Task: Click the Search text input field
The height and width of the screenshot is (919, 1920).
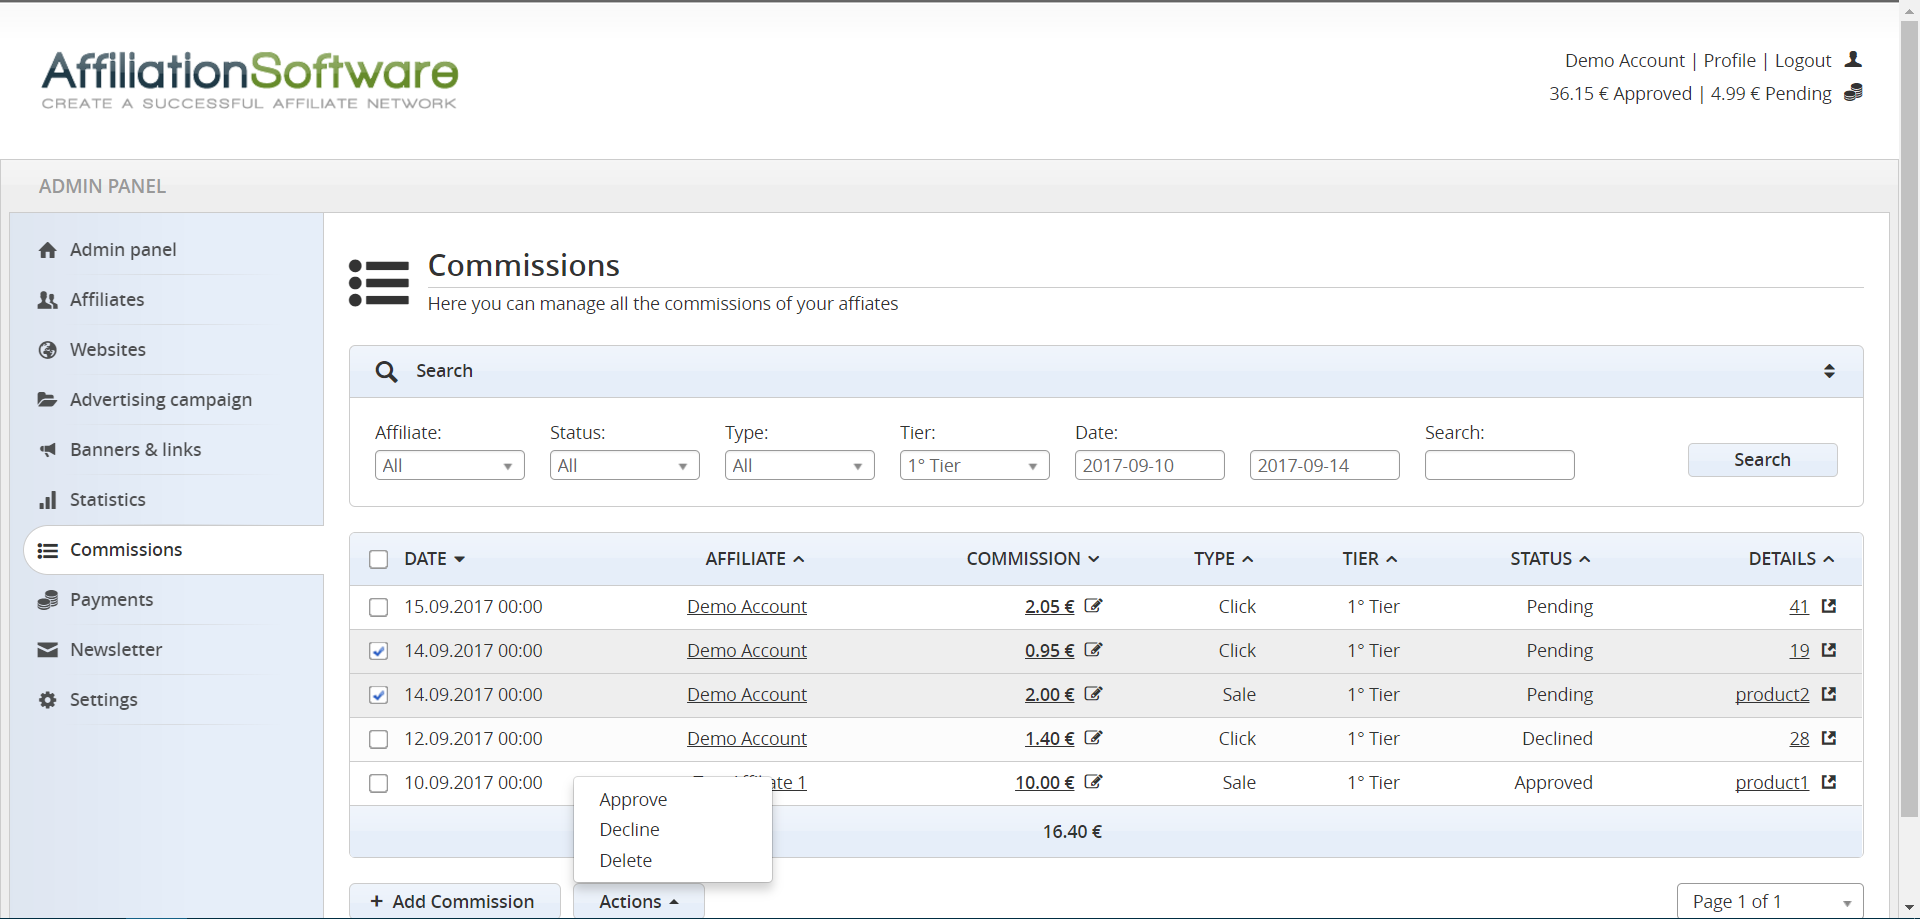Action: 1500,465
